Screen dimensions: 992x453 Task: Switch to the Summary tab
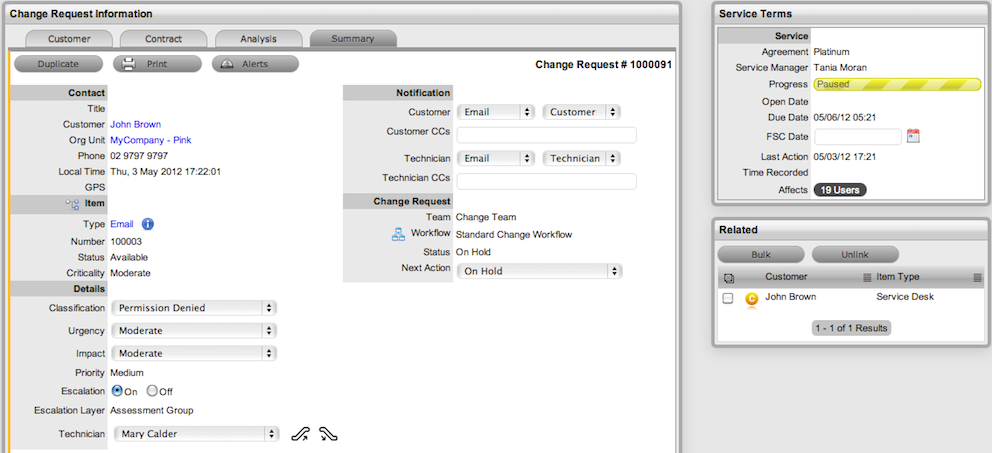pyautogui.click(x=353, y=39)
